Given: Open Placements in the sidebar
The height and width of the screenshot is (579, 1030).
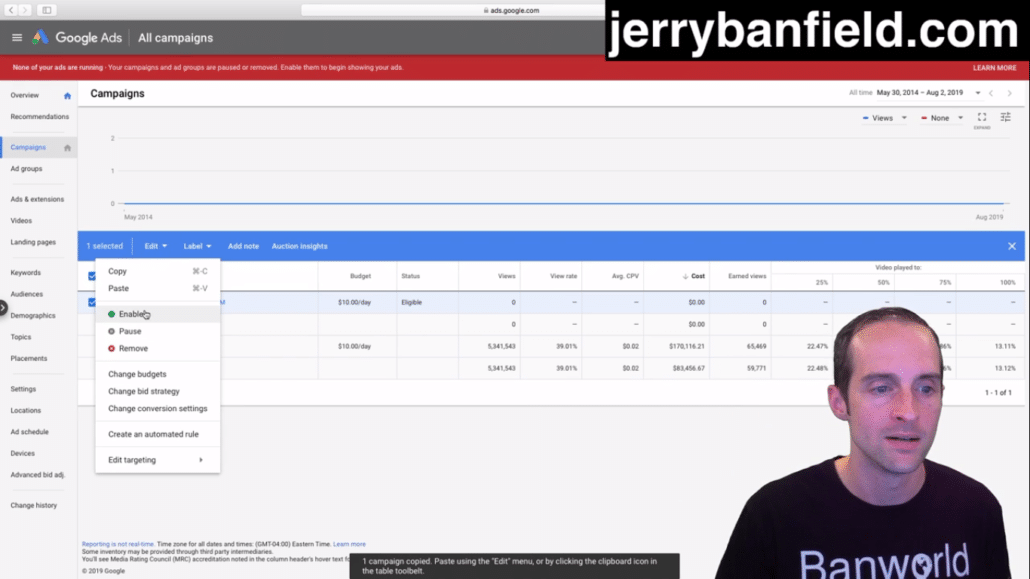Looking at the screenshot, I should [29, 359].
